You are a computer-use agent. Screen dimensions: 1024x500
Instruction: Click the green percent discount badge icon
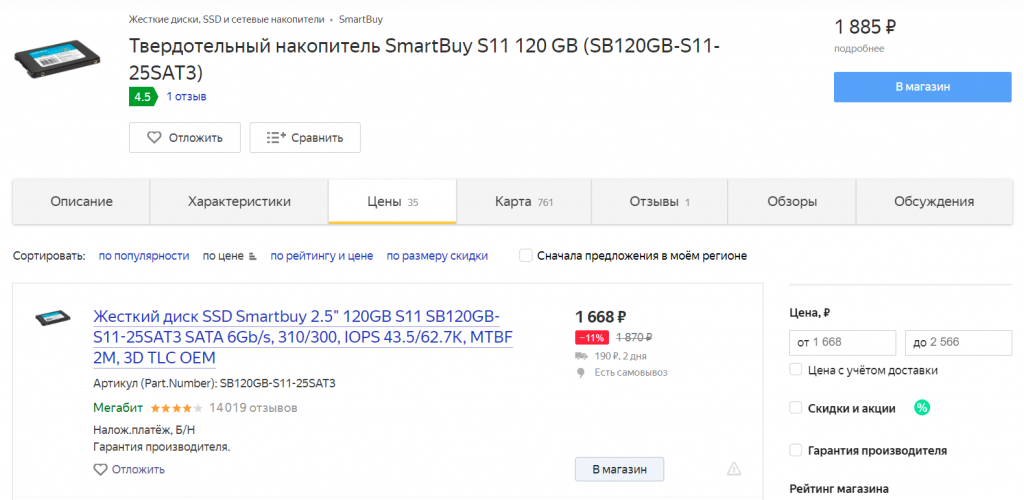[x=921, y=407]
